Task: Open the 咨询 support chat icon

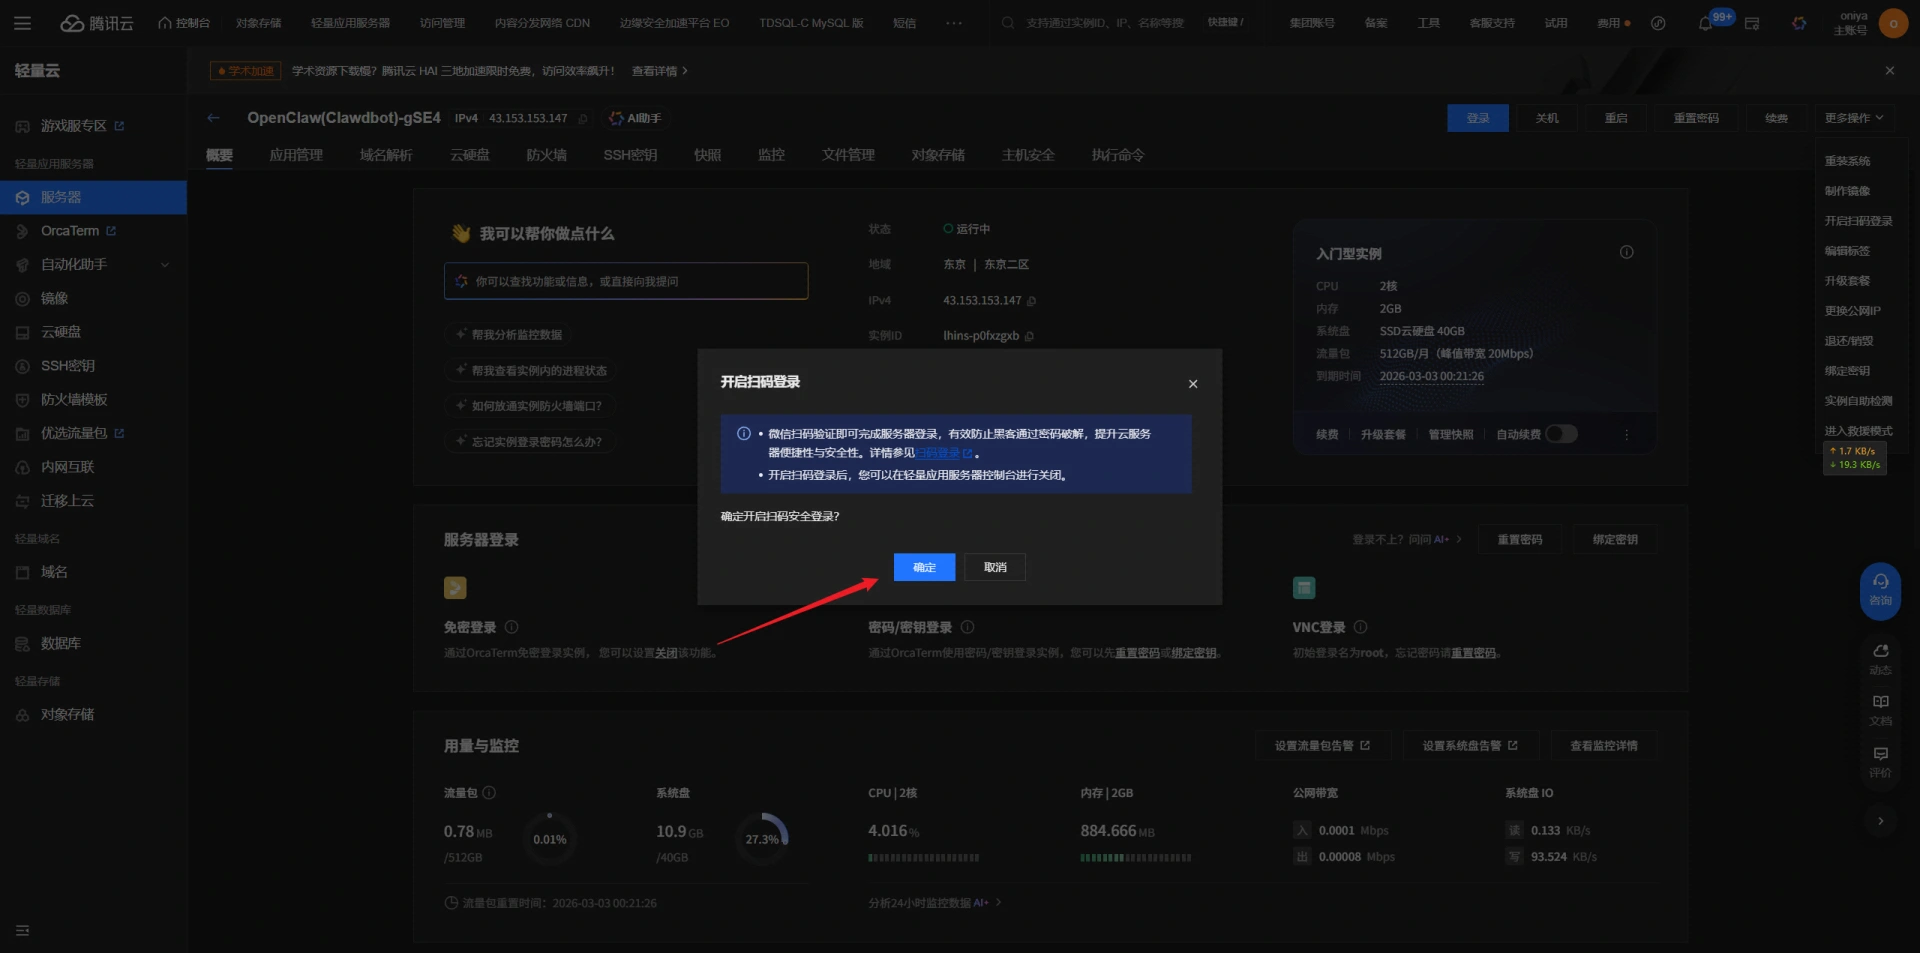Action: 1880,588
